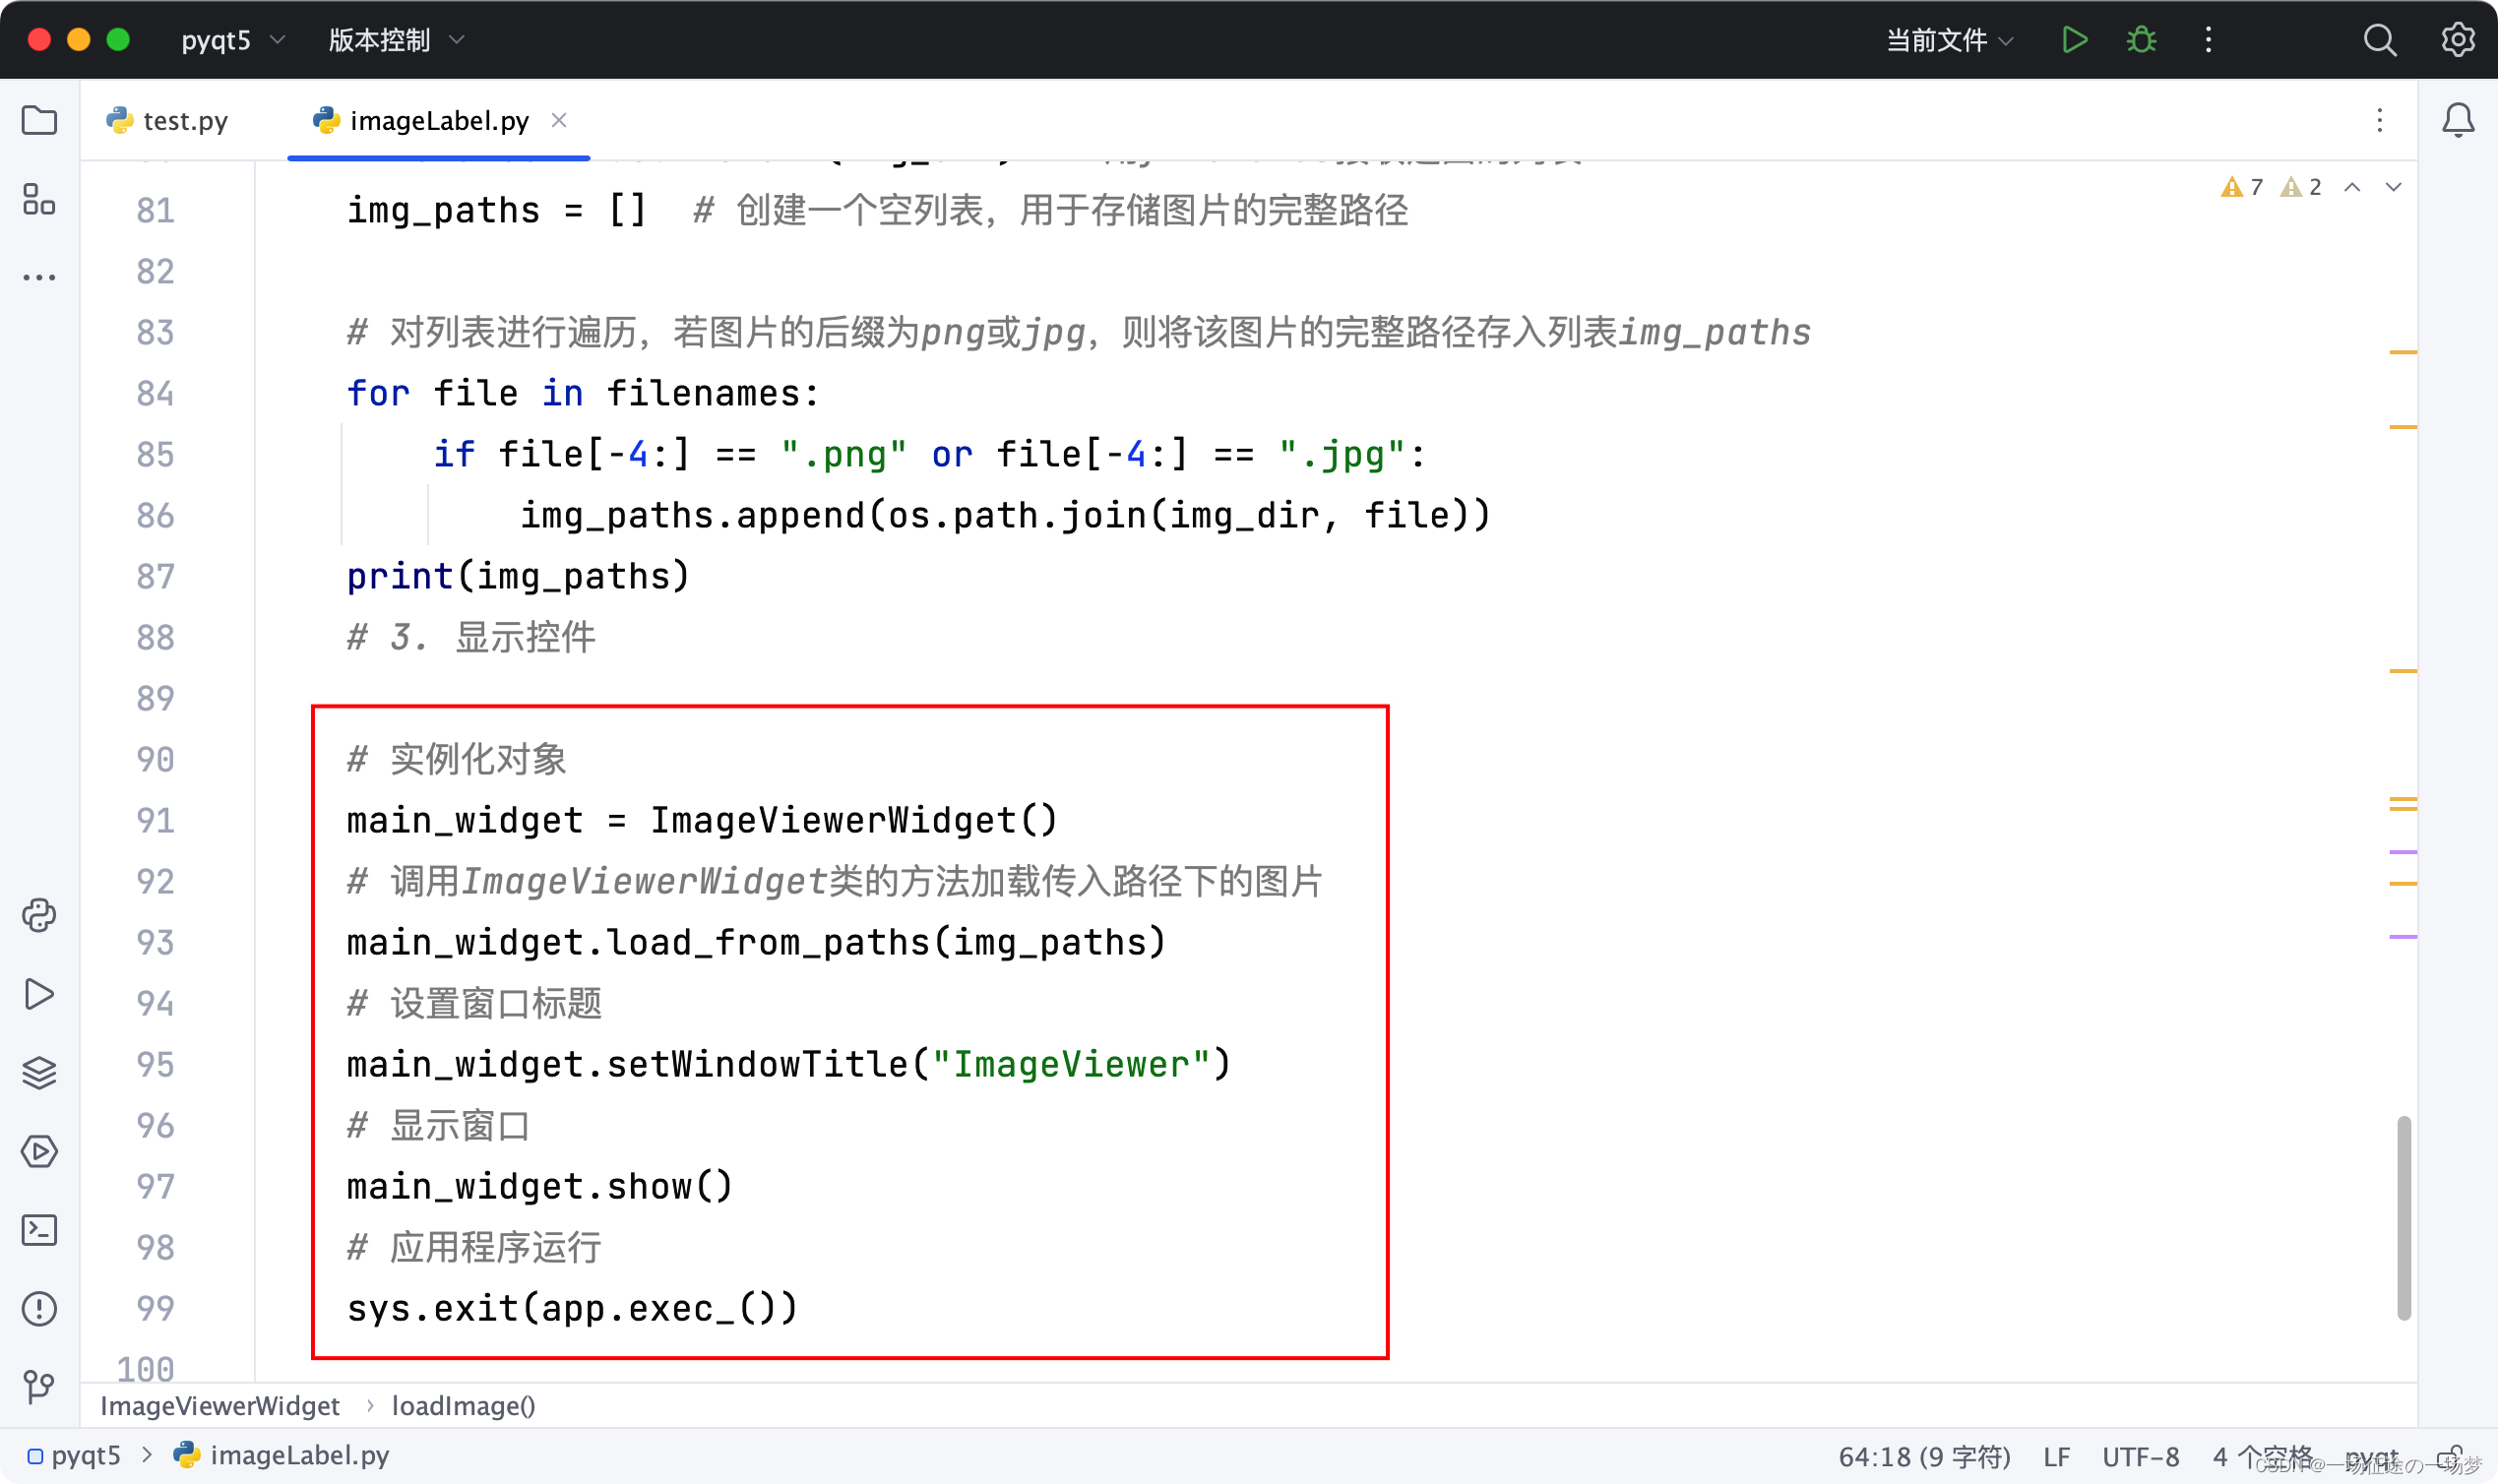Open the Project folder tool window
This screenshot has height=1484, width=2498.
pyautogui.click(x=39, y=121)
